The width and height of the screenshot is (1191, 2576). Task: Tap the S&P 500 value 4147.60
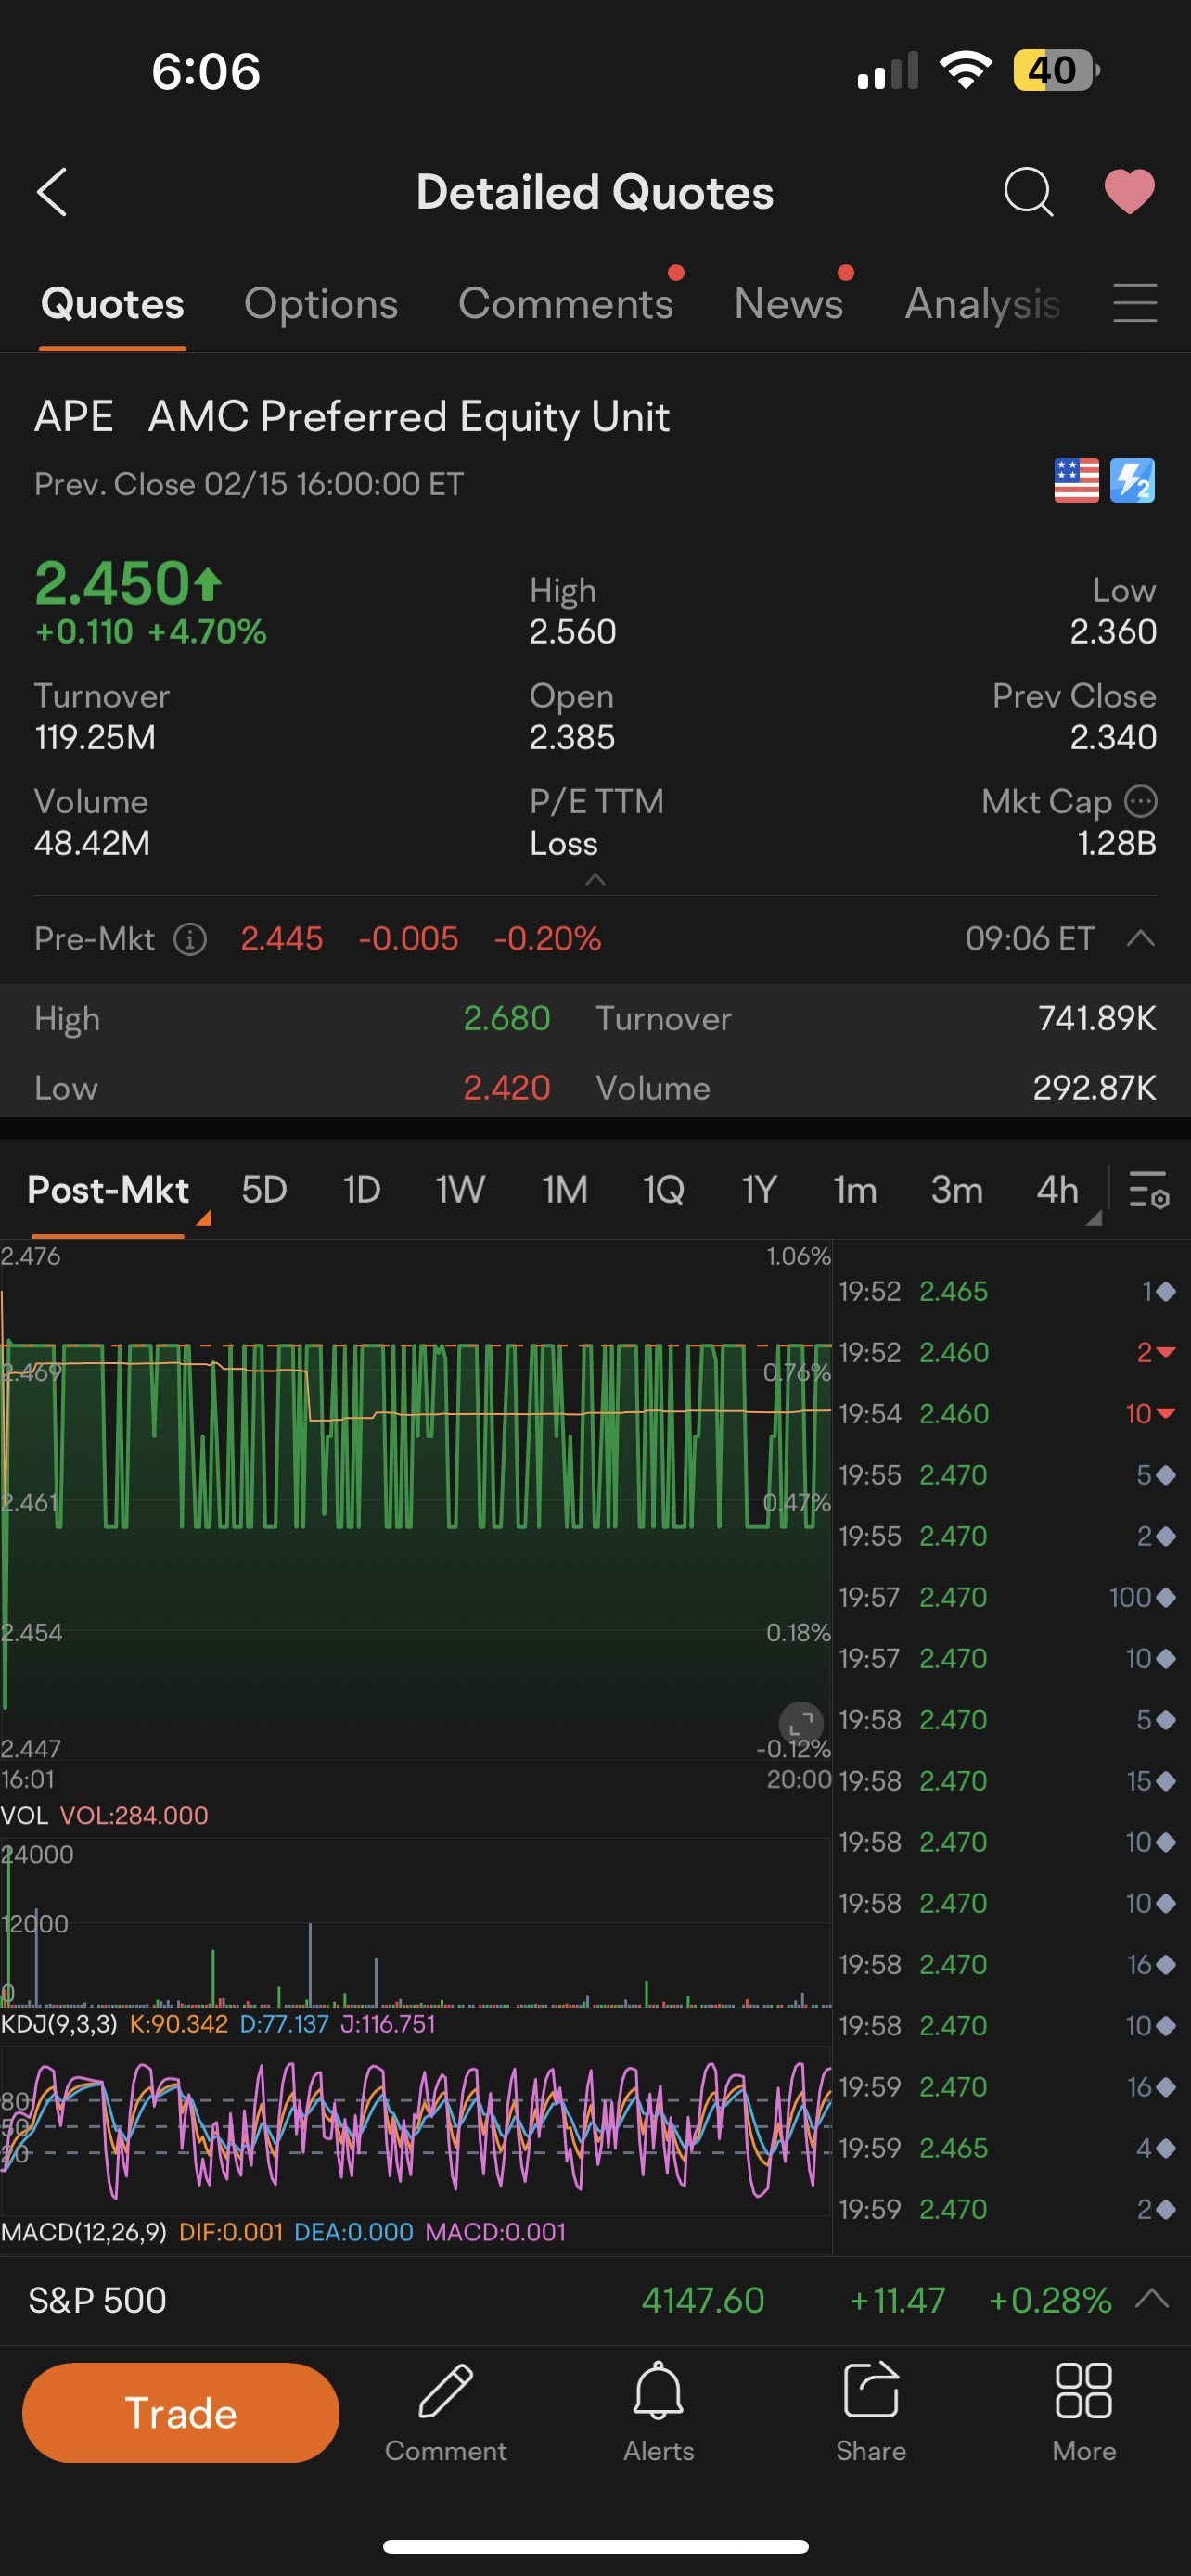(x=703, y=2300)
